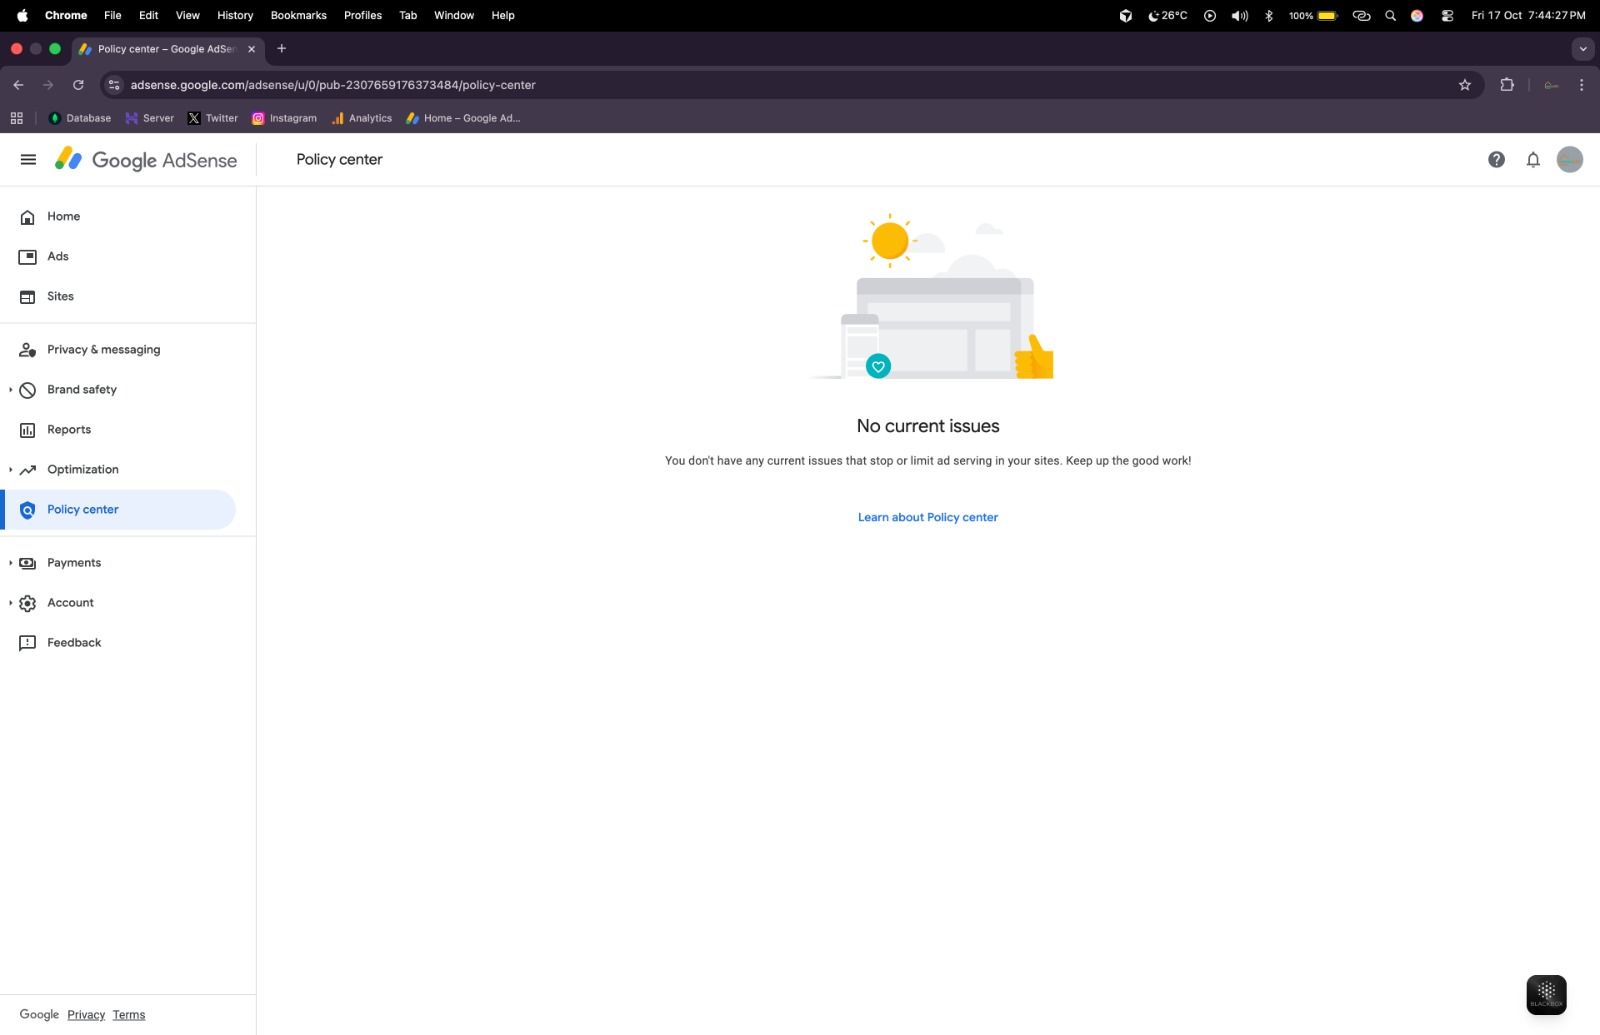Open the Home – Google Ad... bookmark
The height and width of the screenshot is (1035, 1600).
click(x=463, y=118)
